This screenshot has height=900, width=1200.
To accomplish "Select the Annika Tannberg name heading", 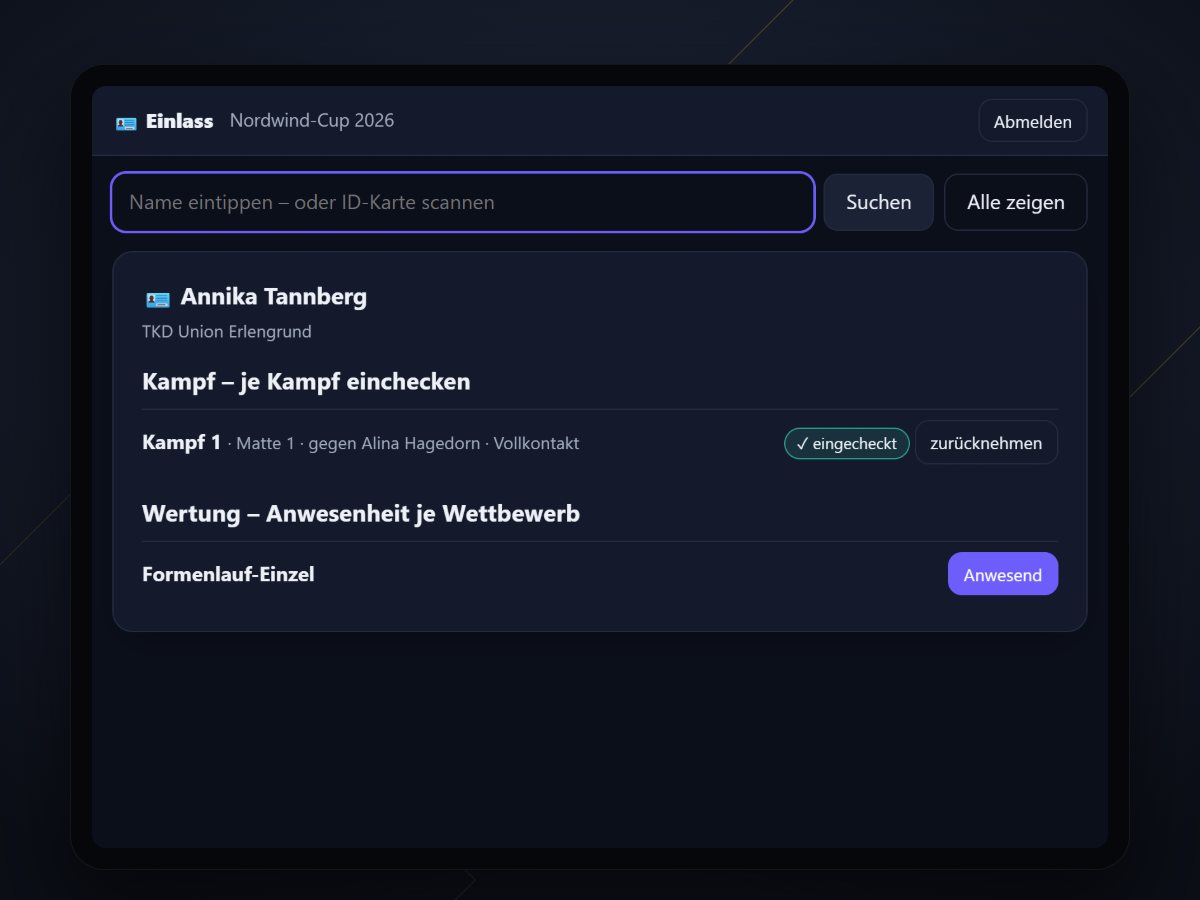I will [274, 297].
